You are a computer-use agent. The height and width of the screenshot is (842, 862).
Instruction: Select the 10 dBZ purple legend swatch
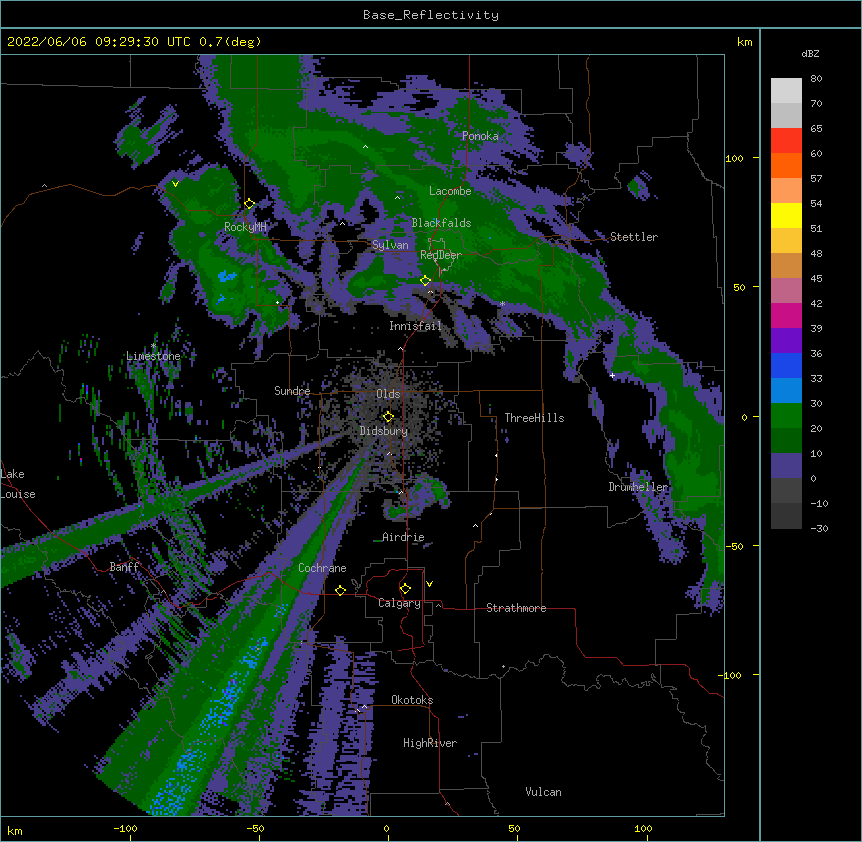[786, 465]
